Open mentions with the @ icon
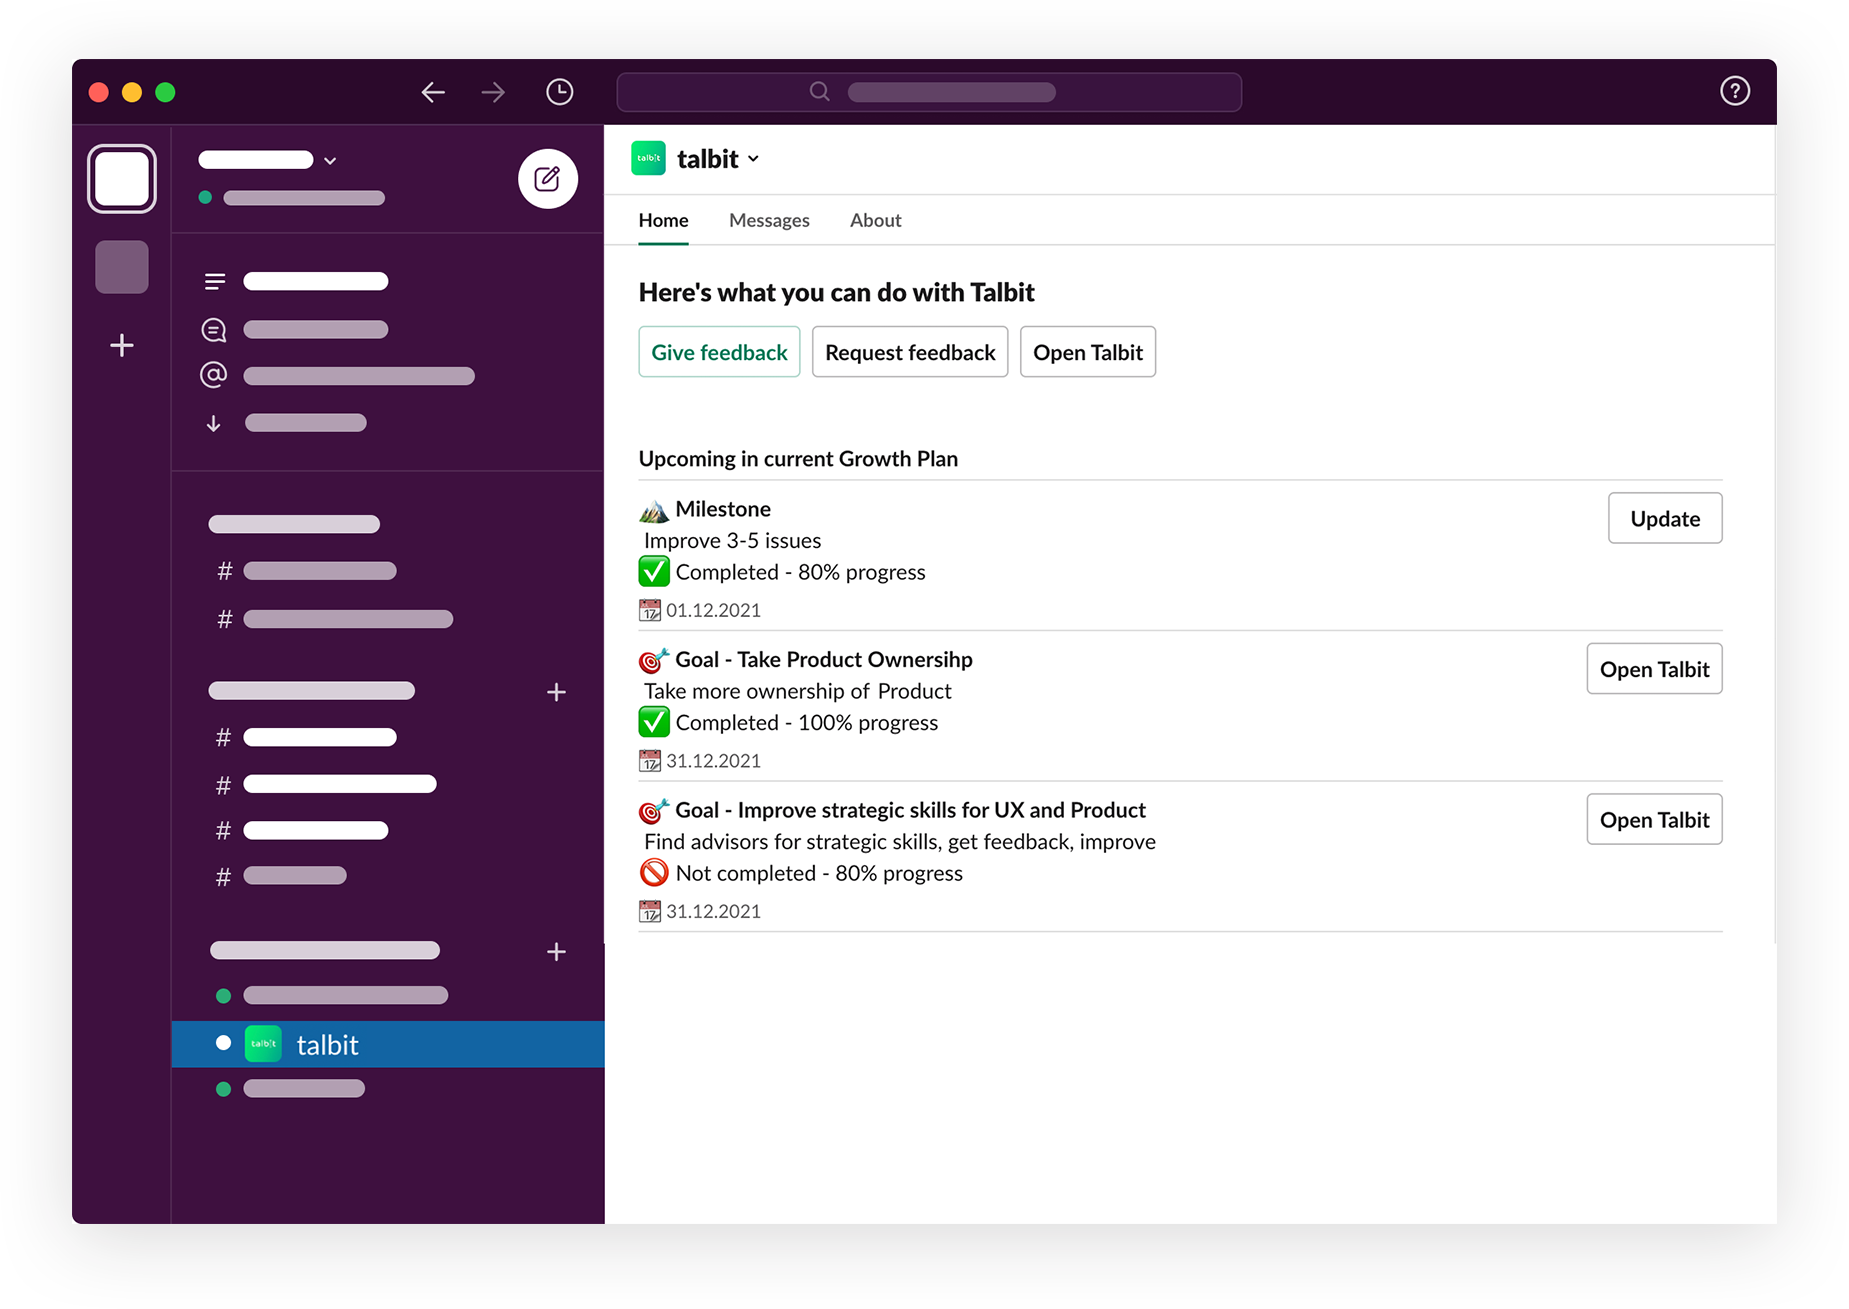This screenshot has width=1849, height=1309. pyautogui.click(x=214, y=375)
